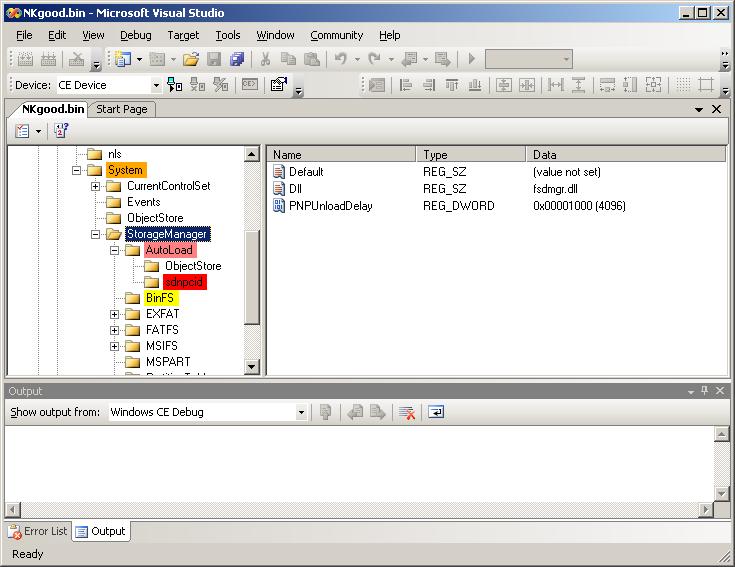Screen dimensions: 735x567
Task: Click the Open File folder icon
Action: click(x=191, y=59)
